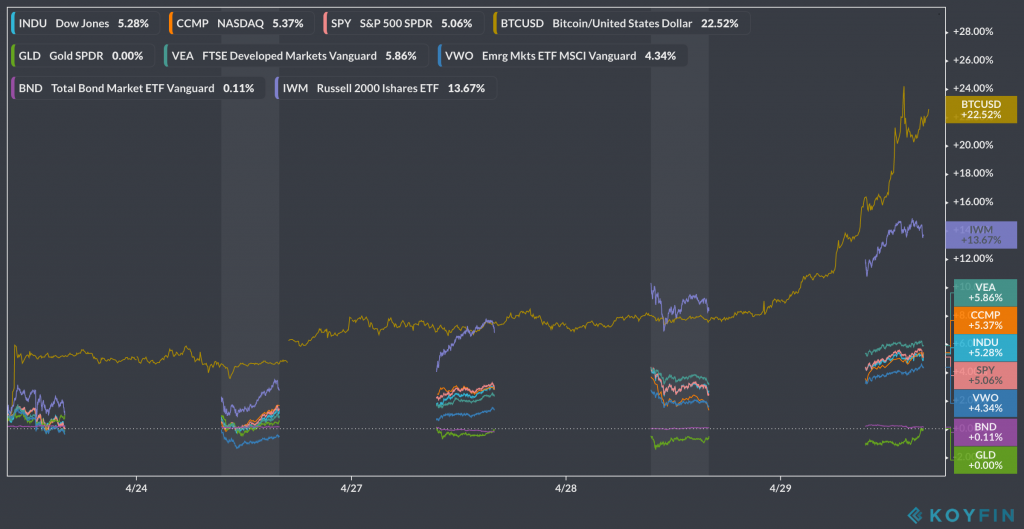Select the IWM Russell 2000 legend chip
Screen dimensions: 1024x529
pyautogui.click(x=387, y=89)
